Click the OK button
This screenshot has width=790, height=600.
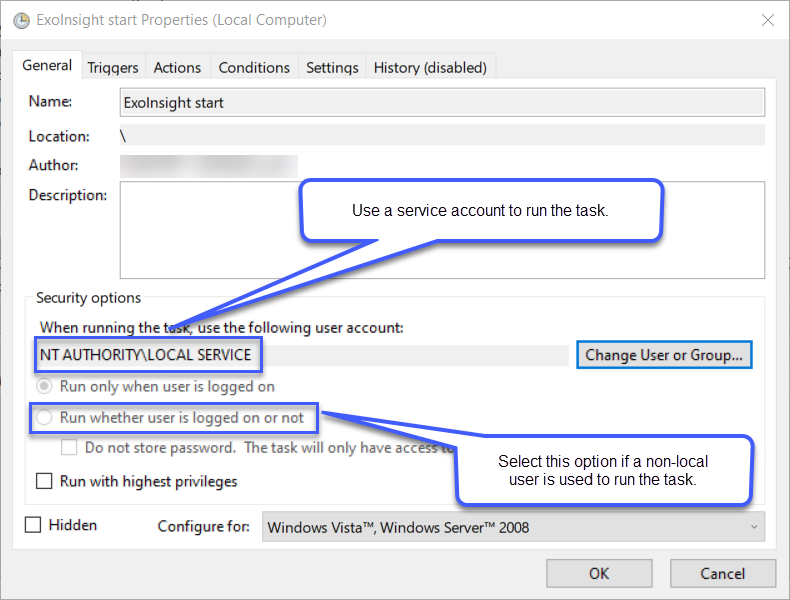[599, 573]
